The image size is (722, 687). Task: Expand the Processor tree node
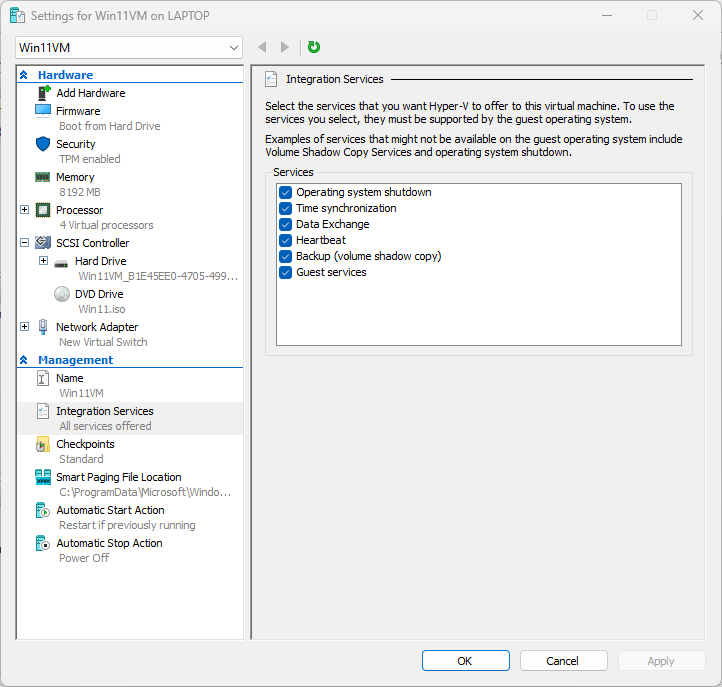[25, 210]
